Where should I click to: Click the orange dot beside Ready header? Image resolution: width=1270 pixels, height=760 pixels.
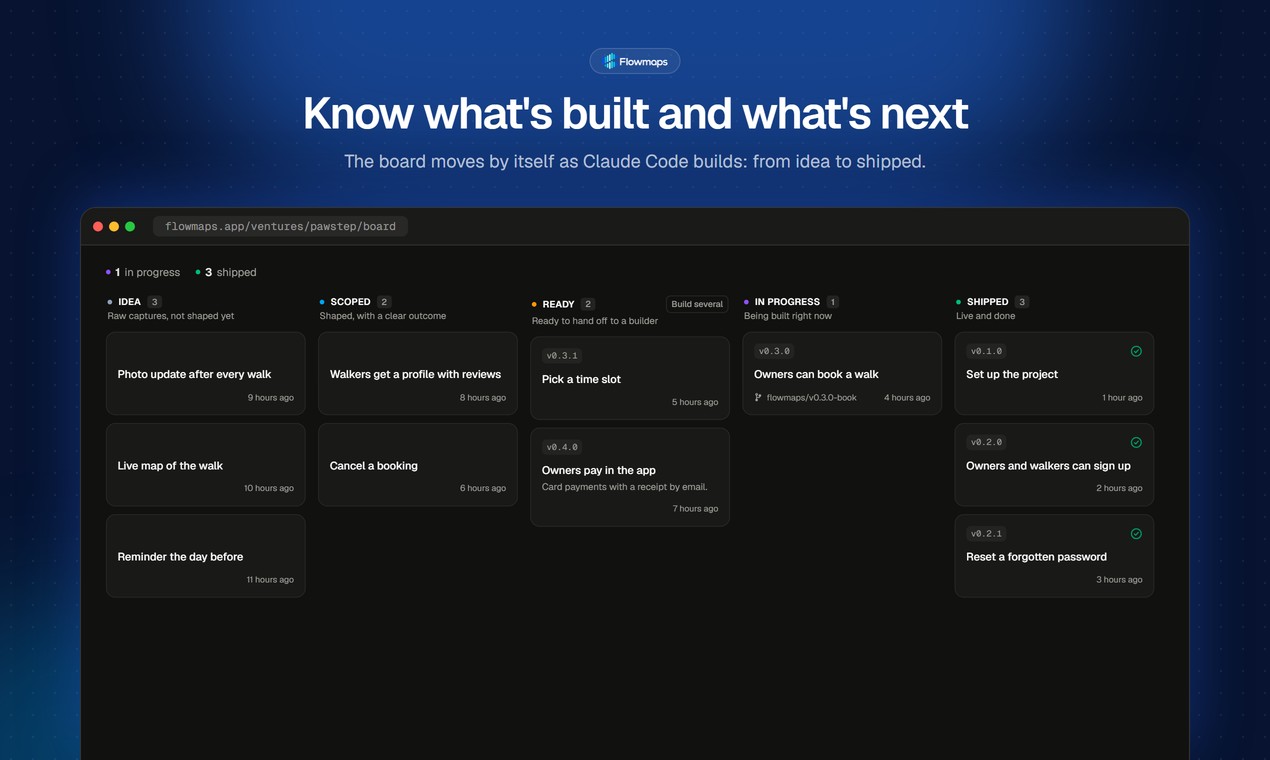pyautogui.click(x=534, y=305)
